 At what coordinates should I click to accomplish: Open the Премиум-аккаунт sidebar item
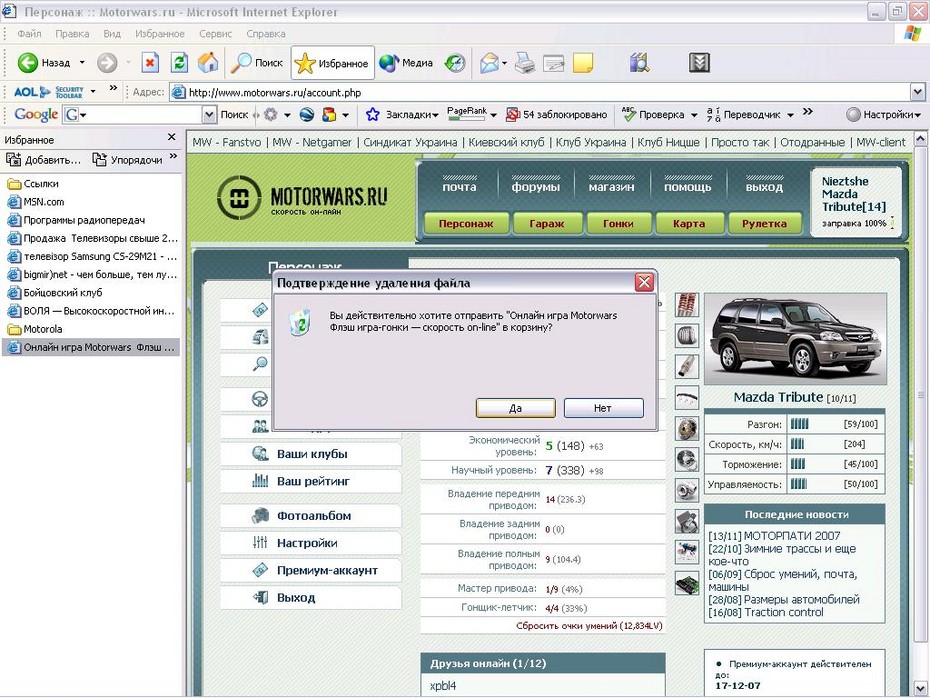(311, 570)
